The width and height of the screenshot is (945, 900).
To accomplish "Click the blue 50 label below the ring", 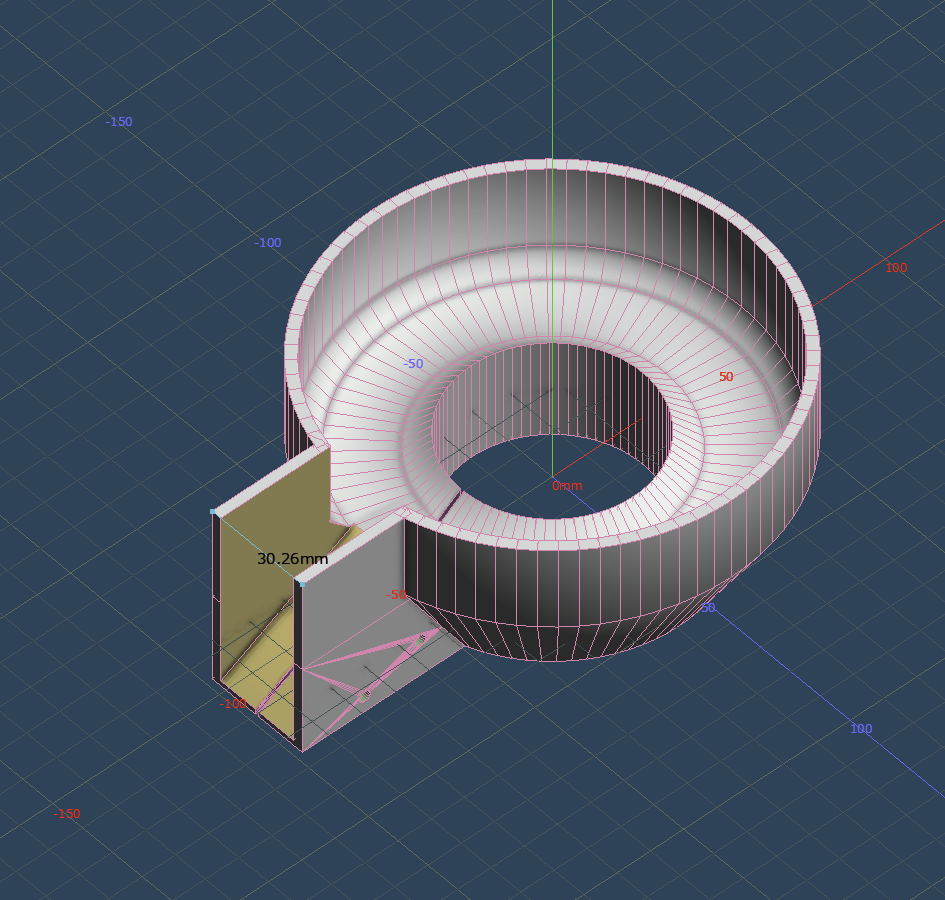I will [708, 608].
